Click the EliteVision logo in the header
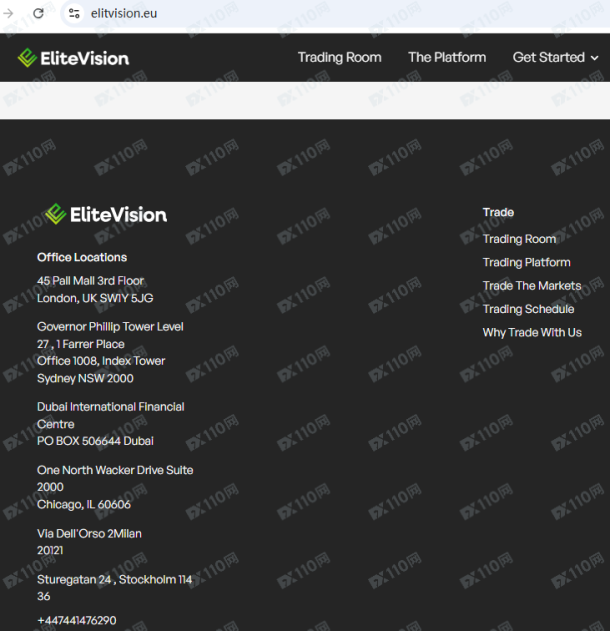This screenshot has height=631, width=610. tap(73, 58)
